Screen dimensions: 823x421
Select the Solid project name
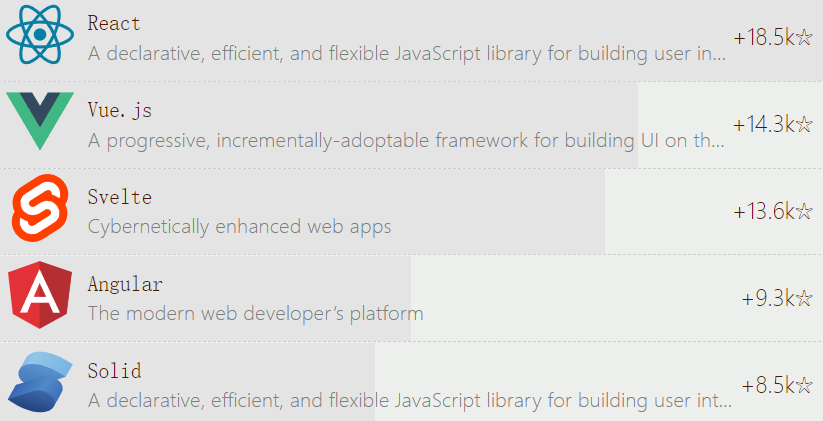tap(114, 371)
